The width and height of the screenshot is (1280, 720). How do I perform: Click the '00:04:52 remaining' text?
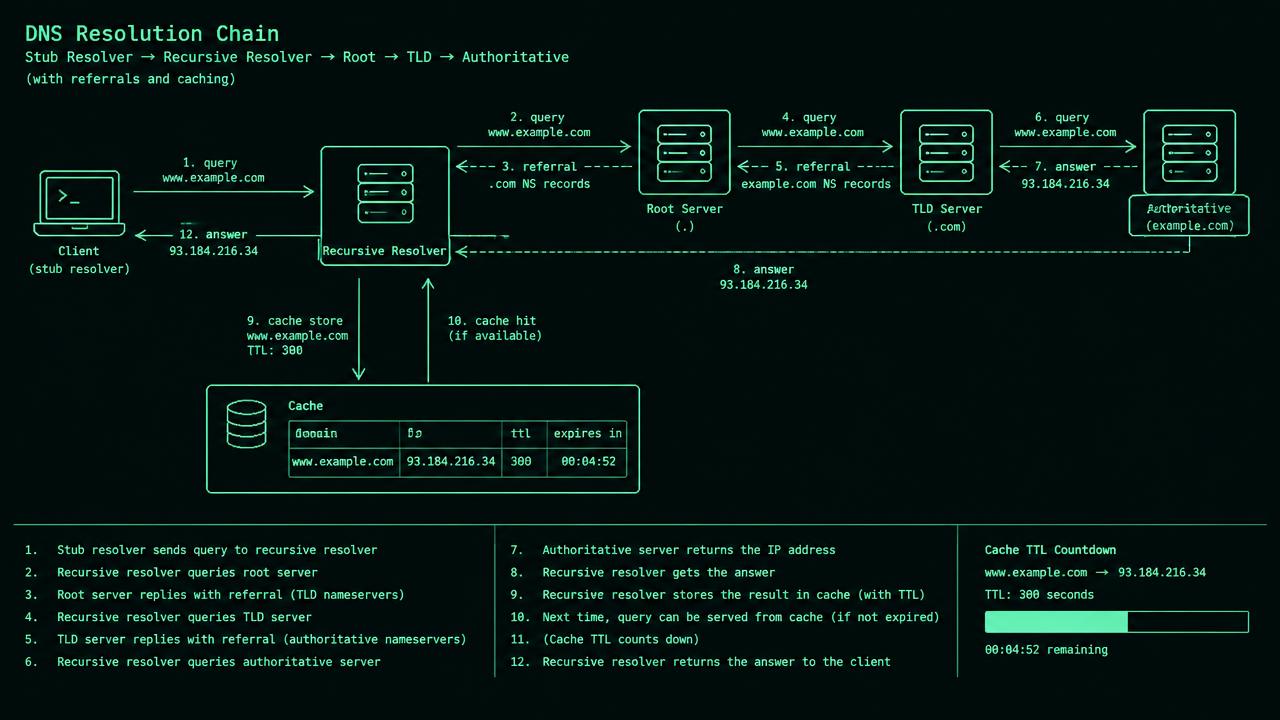click(x=1046, y=650)
